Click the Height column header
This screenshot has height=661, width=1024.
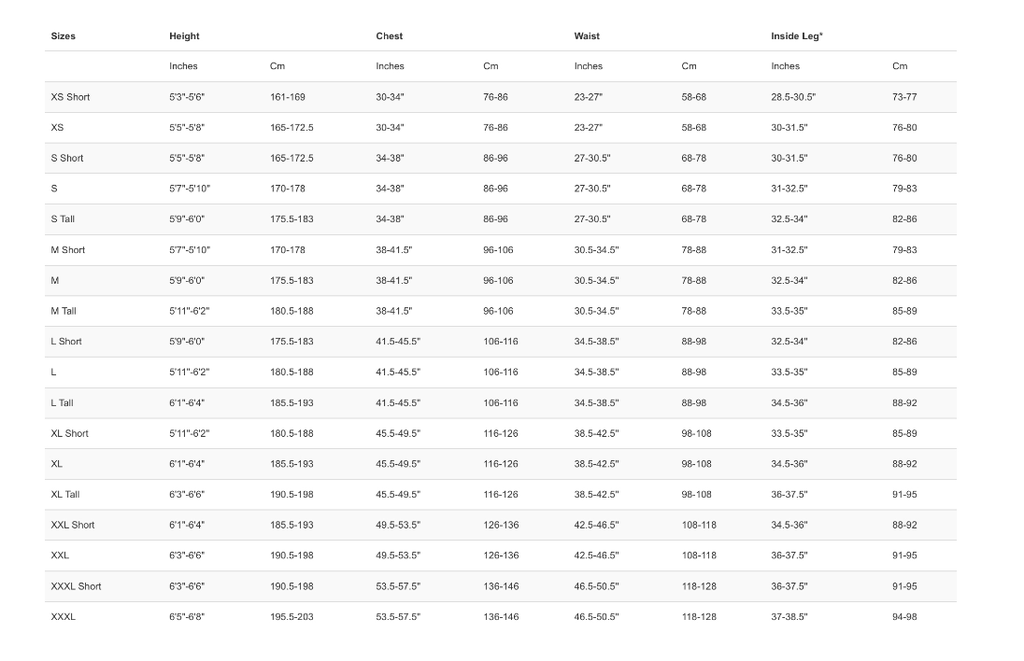pyautogui.click(x=184, y=36)
